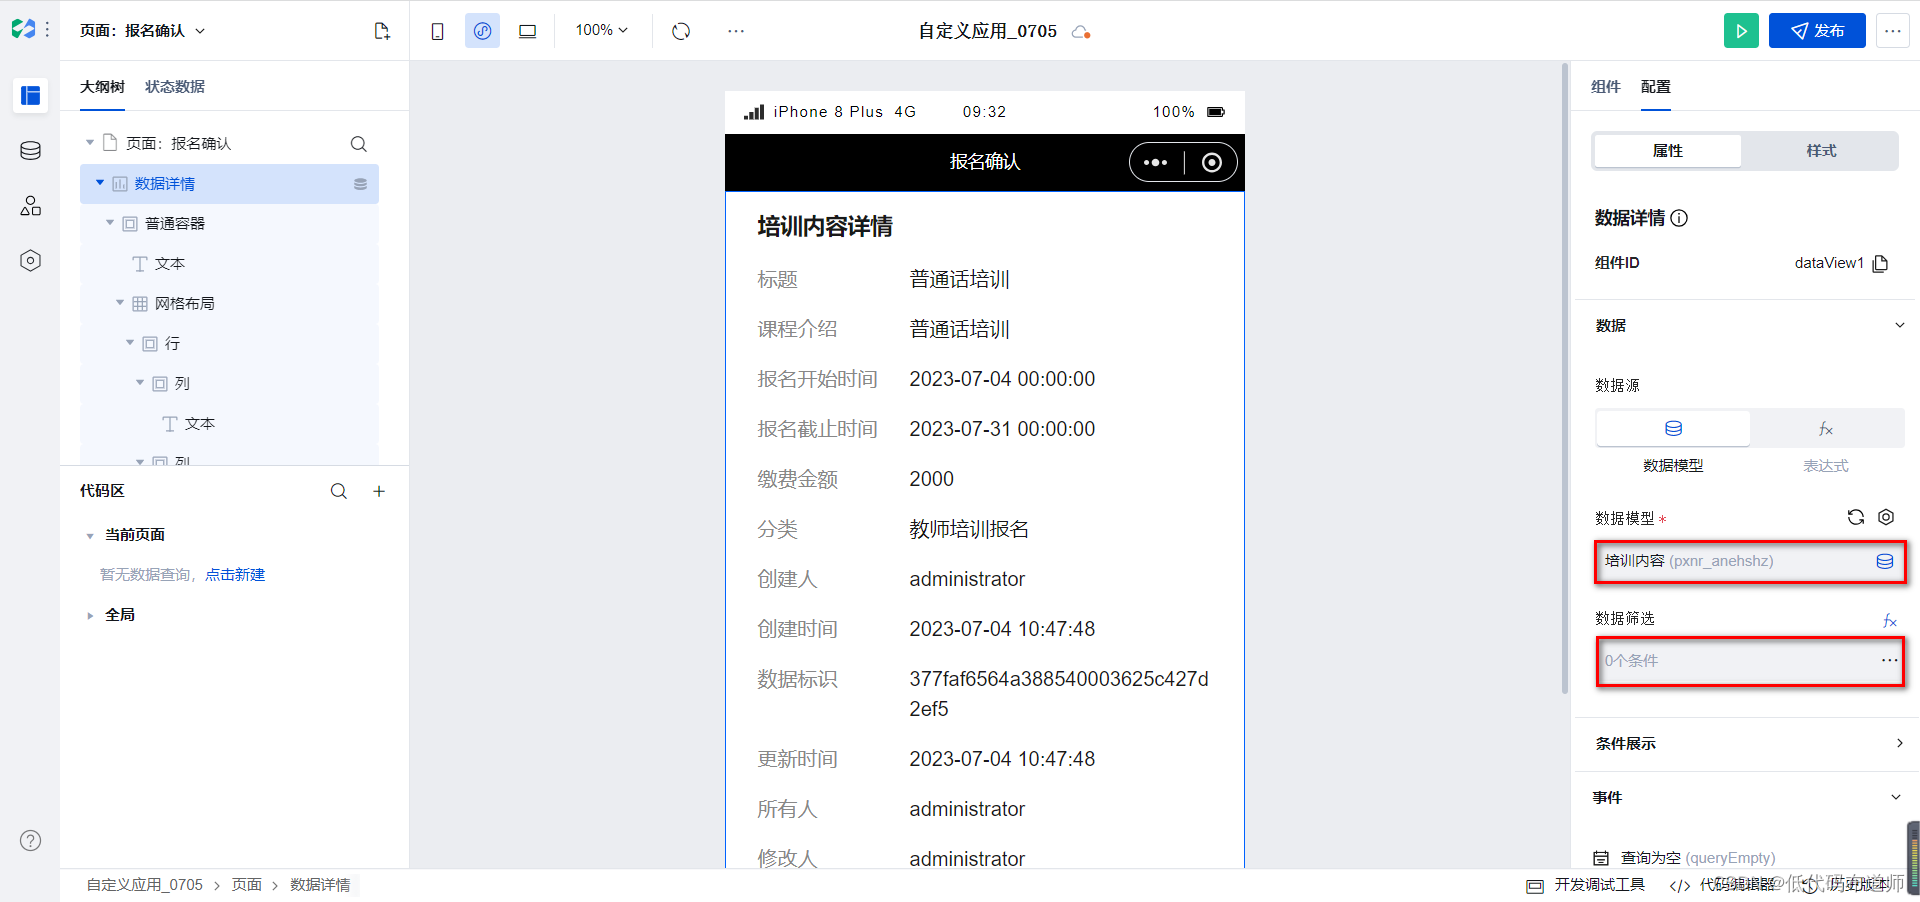Collapse the 数据 properties section
1920x902 pixels.
(1899, 325)
